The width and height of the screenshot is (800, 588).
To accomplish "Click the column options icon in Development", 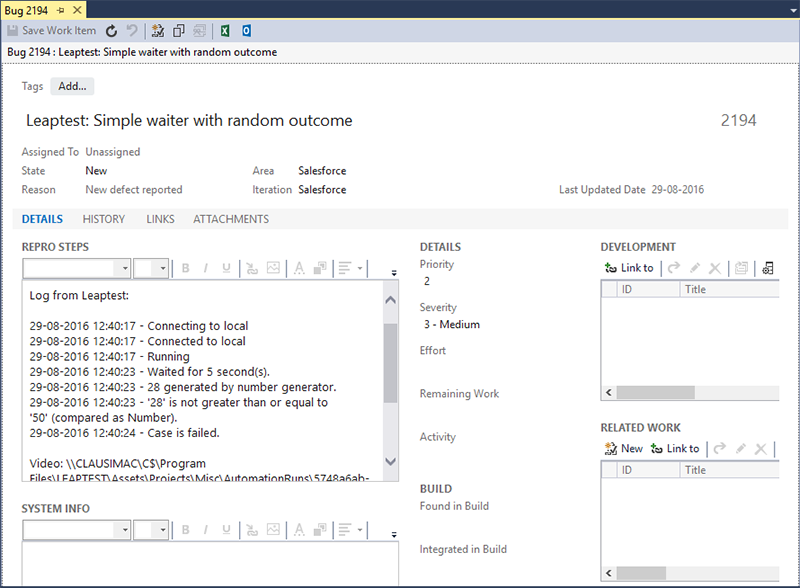I will (x=768, y=268).
